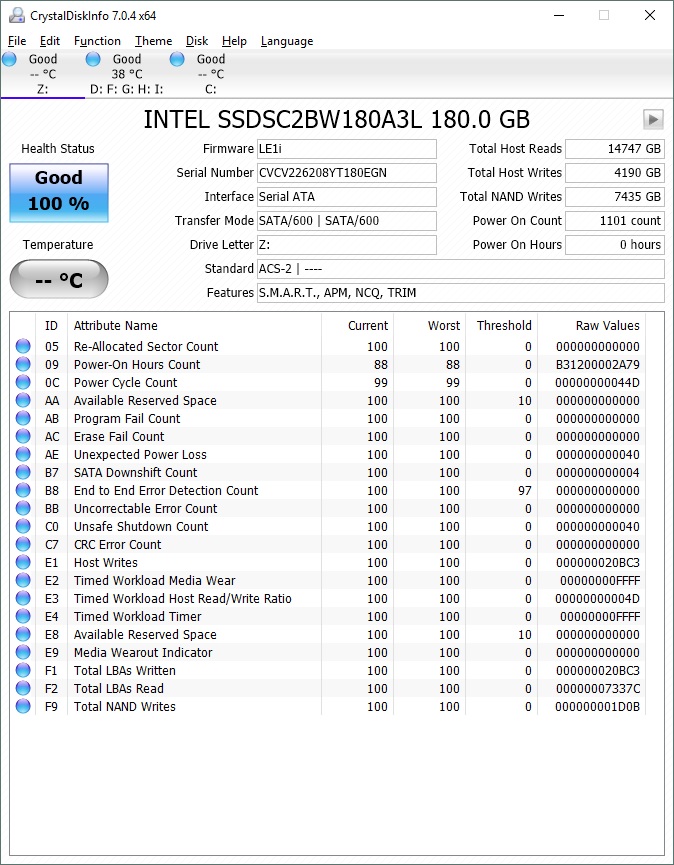Open the Disk menu

197,41
